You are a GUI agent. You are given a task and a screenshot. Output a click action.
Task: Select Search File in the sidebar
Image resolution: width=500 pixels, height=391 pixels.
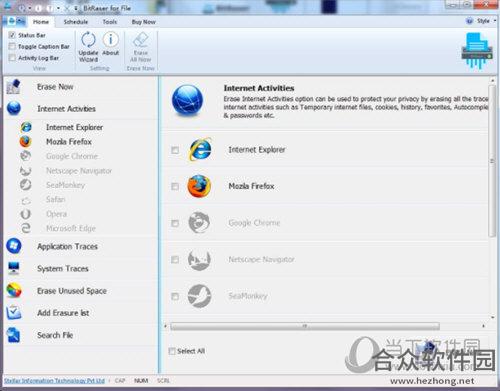tap(81, 335)
